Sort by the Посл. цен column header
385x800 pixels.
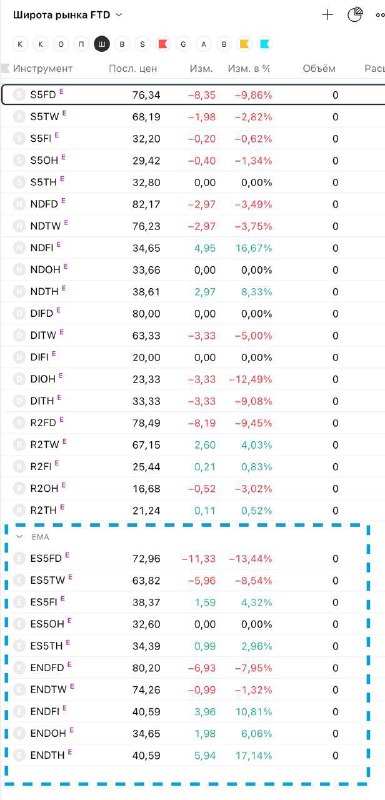coord(133,68)
